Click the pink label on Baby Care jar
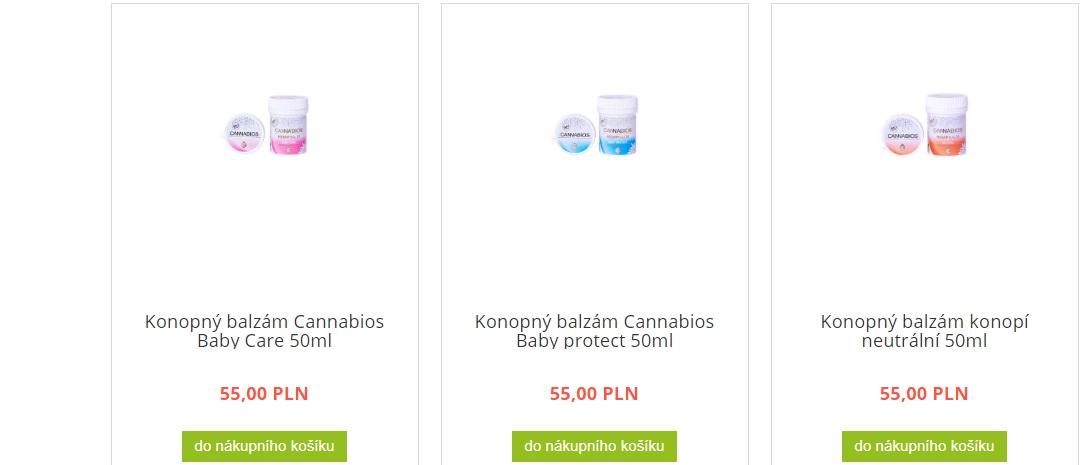1083x465 pixels. [x=289, y=138]
